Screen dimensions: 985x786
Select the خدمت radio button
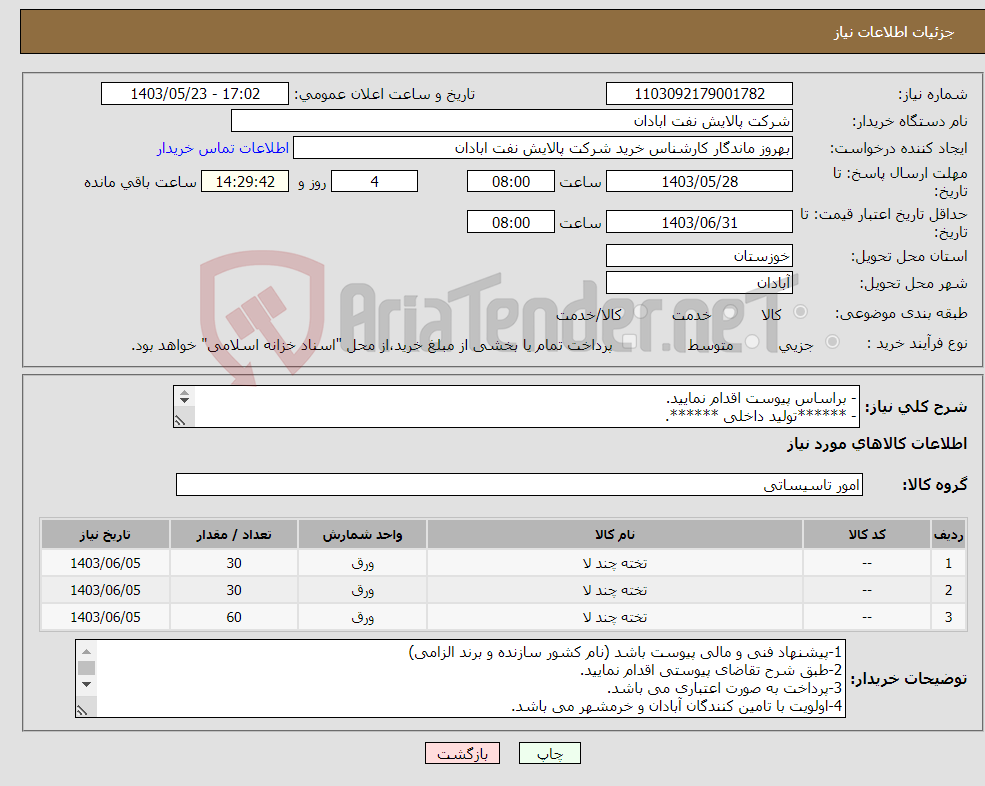pos(730,312)
